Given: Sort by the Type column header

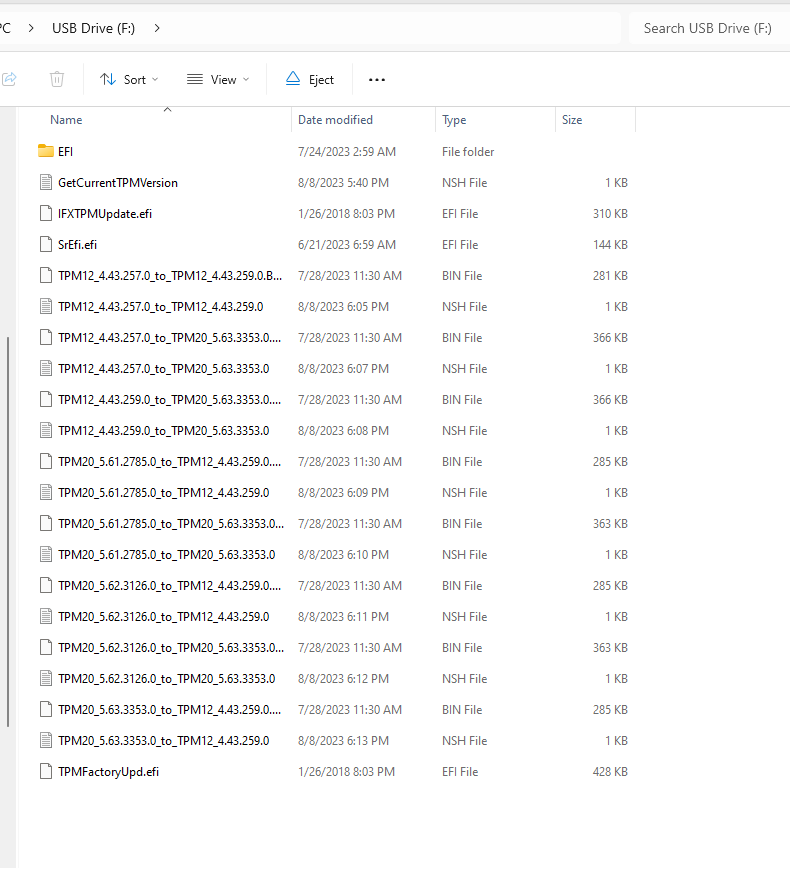Looking at the screenshot, I should (454, 120).
